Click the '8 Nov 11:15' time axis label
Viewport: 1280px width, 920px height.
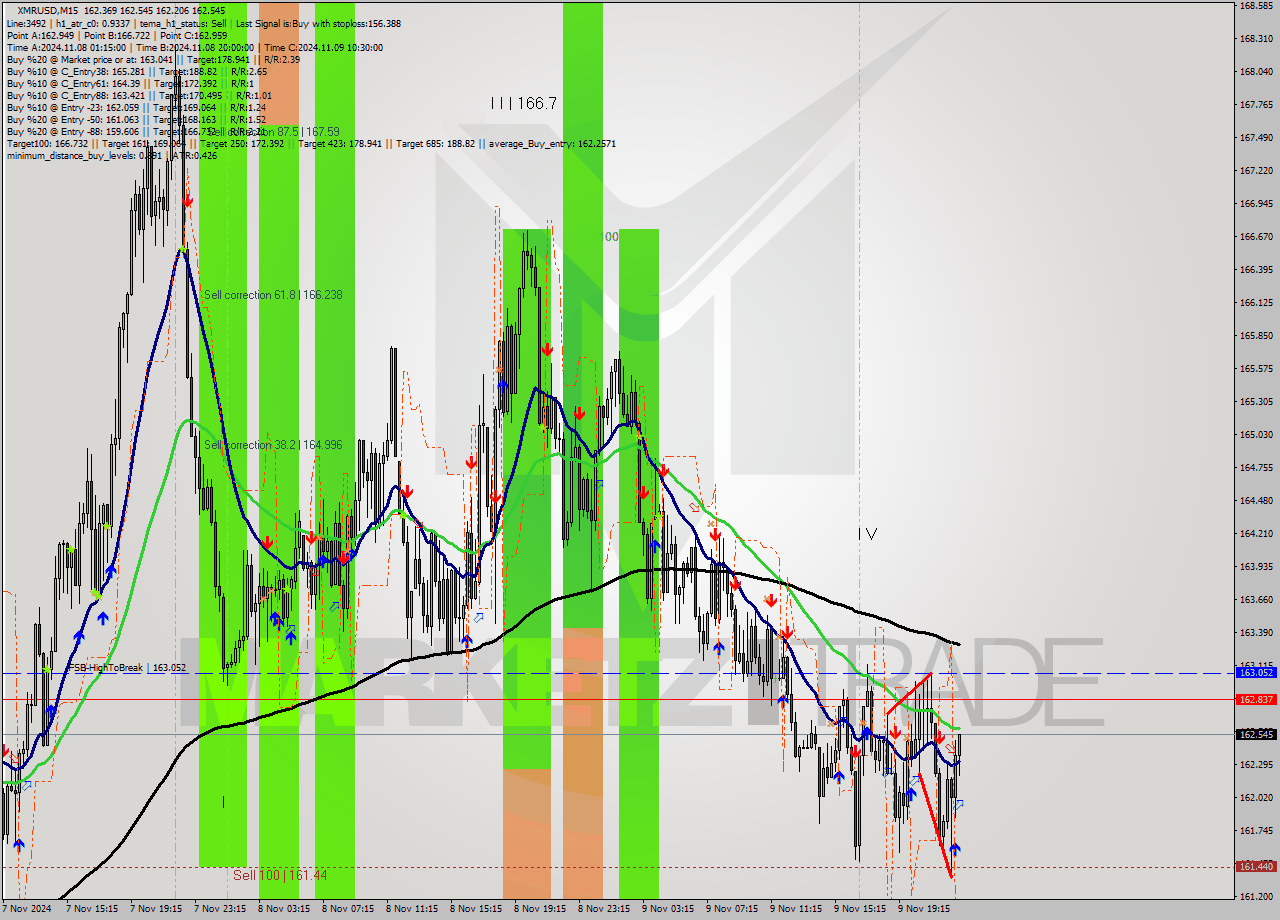(412, 910)
